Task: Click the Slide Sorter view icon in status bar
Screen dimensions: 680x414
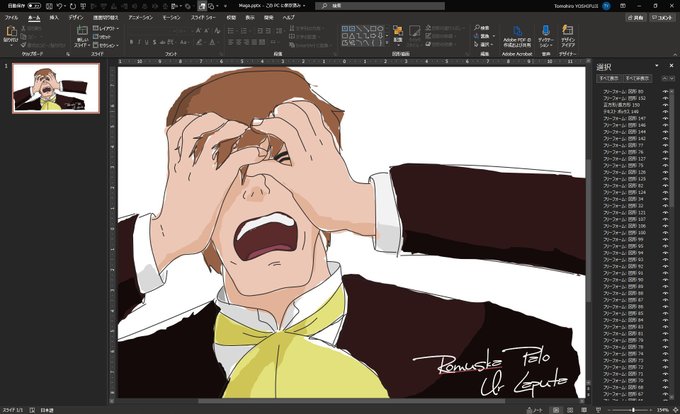Action: point(570,410)
